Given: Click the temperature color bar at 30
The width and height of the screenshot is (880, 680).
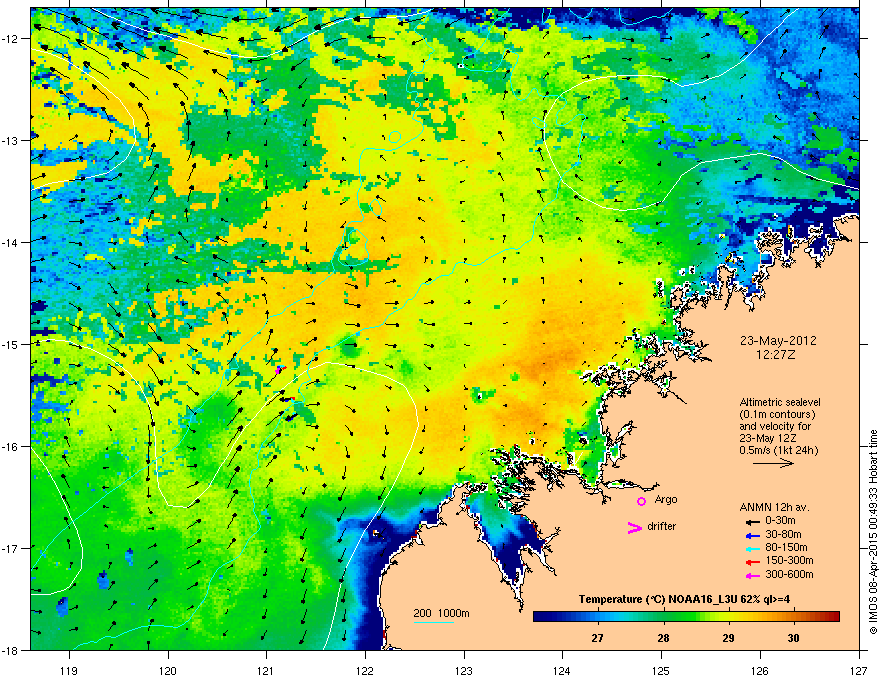Looking at the screenshot, I should [x=793, y=616].
